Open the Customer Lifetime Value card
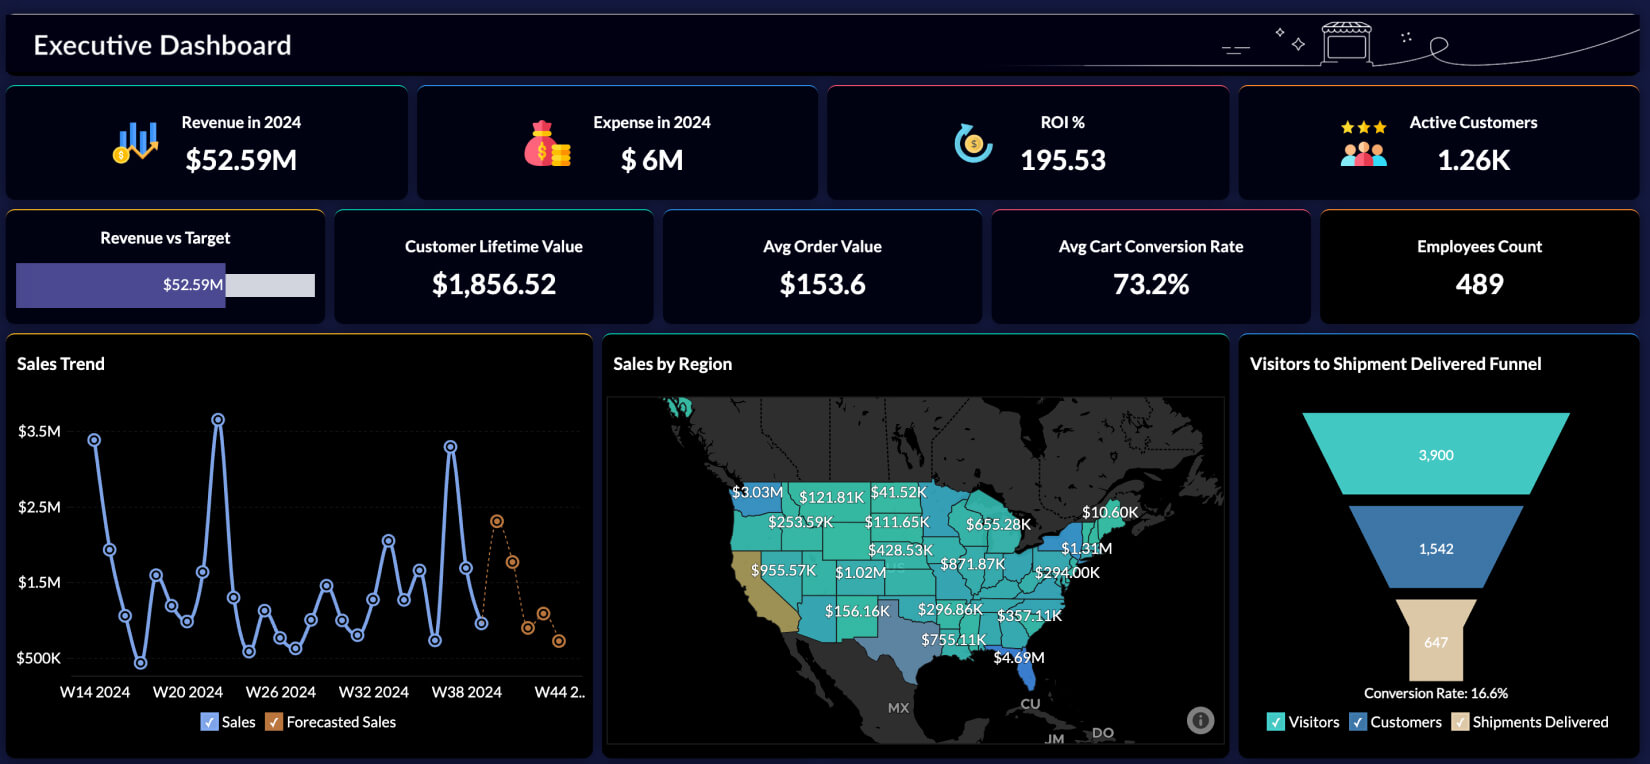Screen dimensions: 1650x764 (x=493, y=267)
